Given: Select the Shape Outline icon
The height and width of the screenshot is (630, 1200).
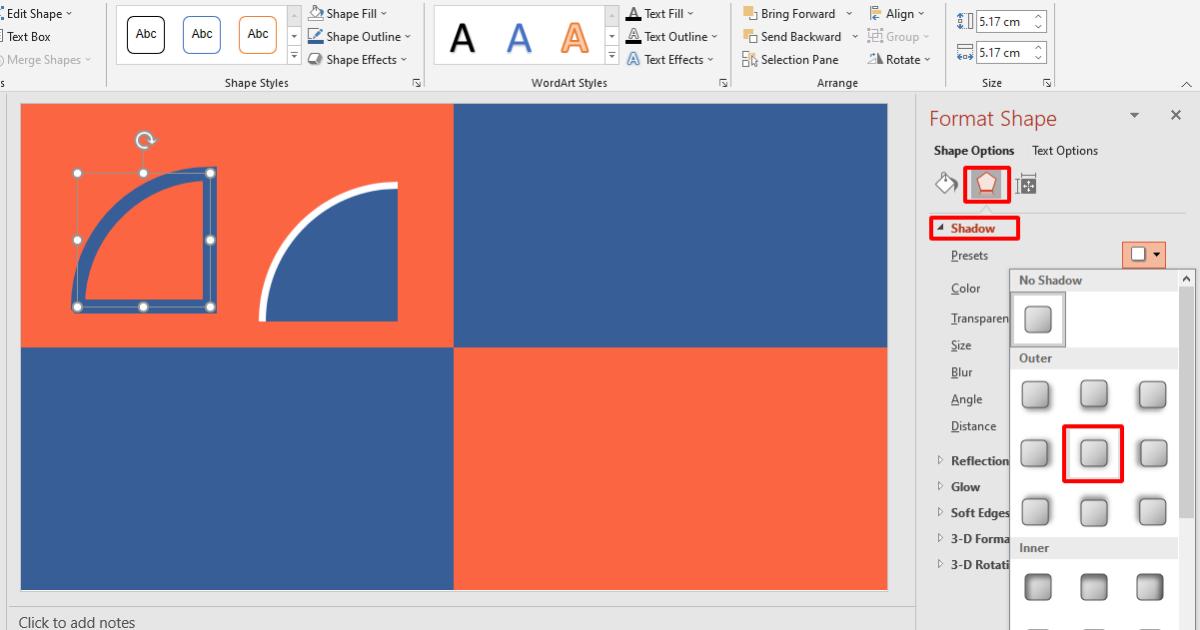Looking at the screenshot, I should [x=357, y=36].
